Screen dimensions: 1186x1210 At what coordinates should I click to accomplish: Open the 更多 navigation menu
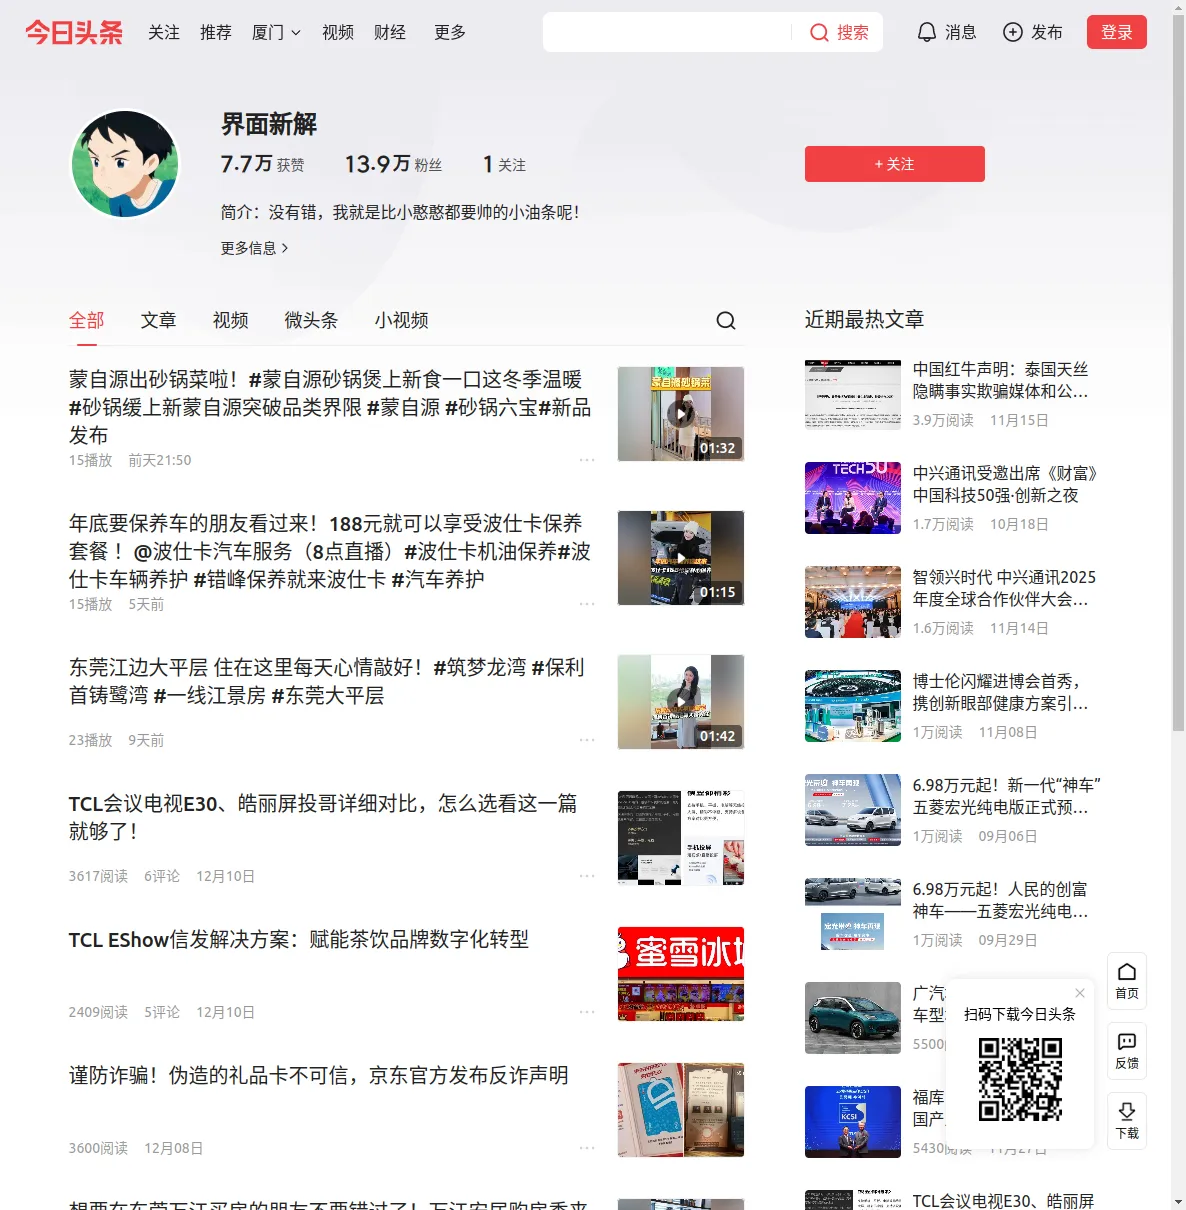[x=450, y=32]
